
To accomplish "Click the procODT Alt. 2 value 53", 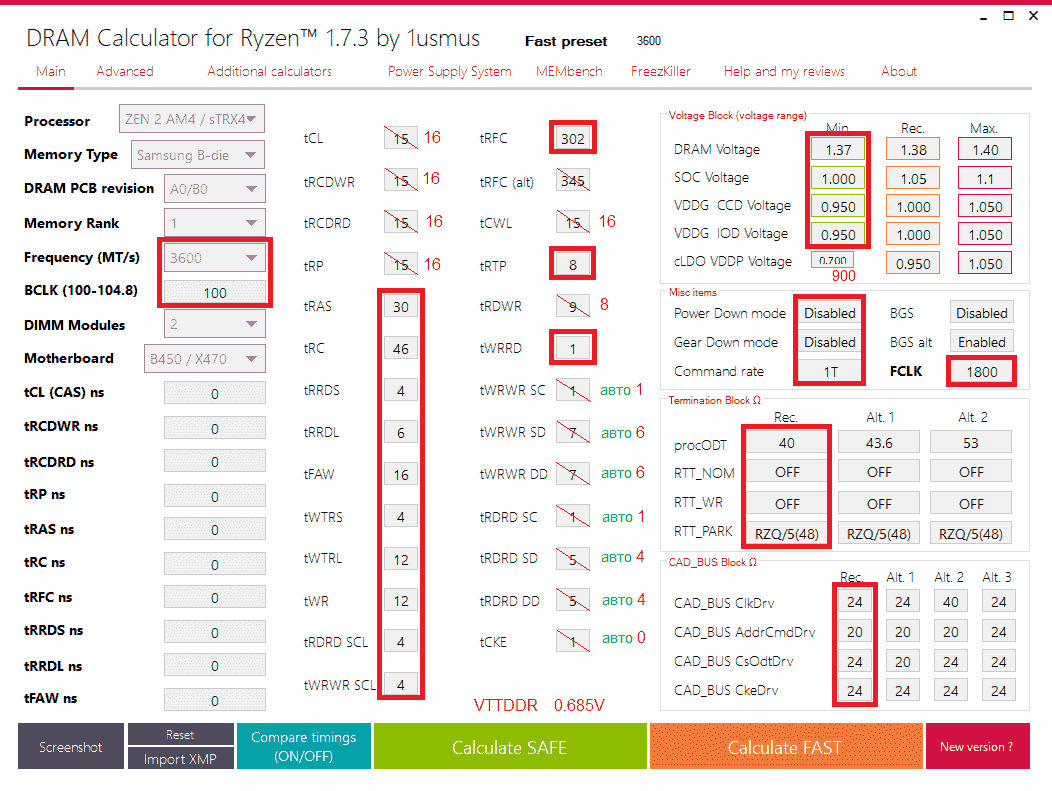I will [971, 443].
